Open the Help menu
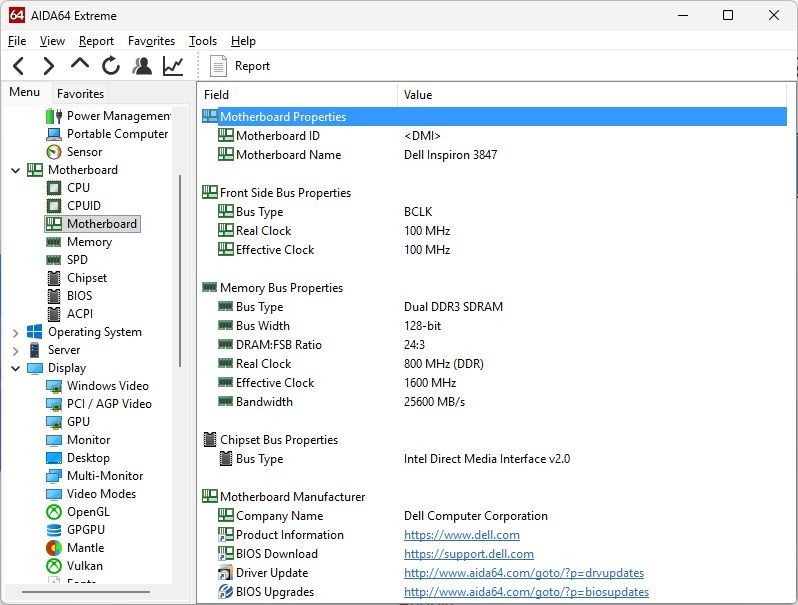 (x=243, y=41)
